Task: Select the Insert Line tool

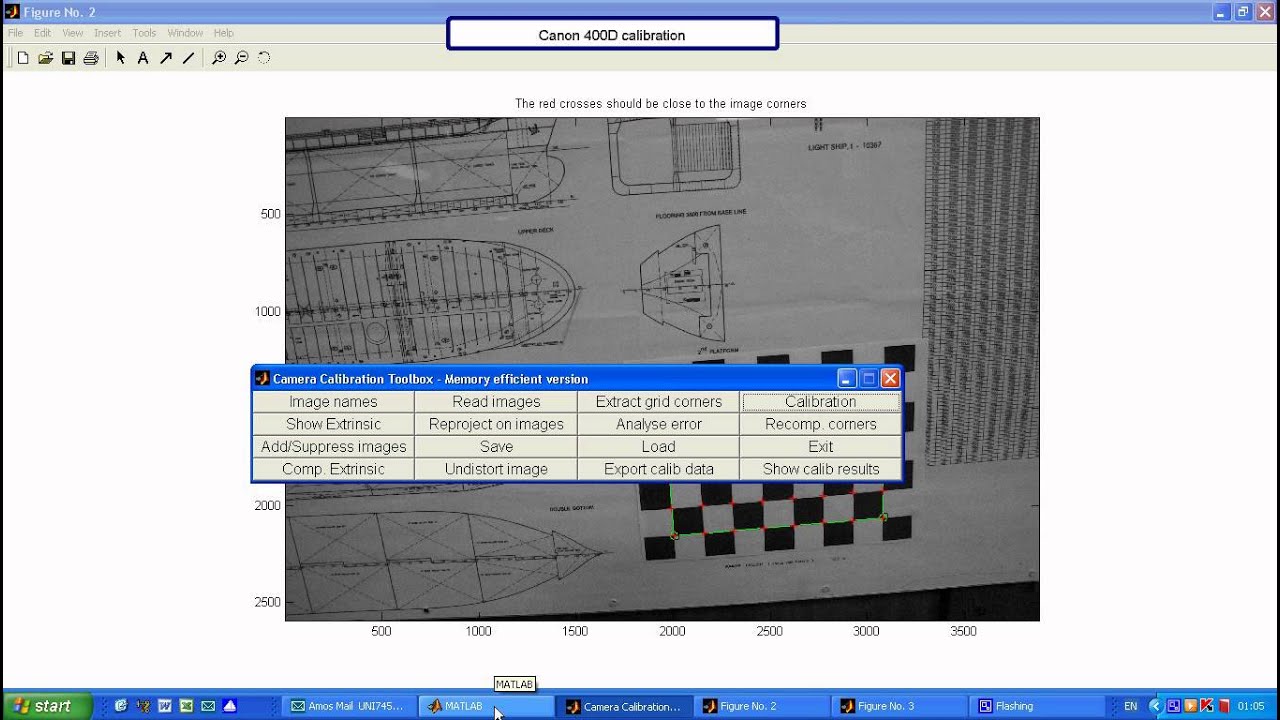Action: [188, 58]
